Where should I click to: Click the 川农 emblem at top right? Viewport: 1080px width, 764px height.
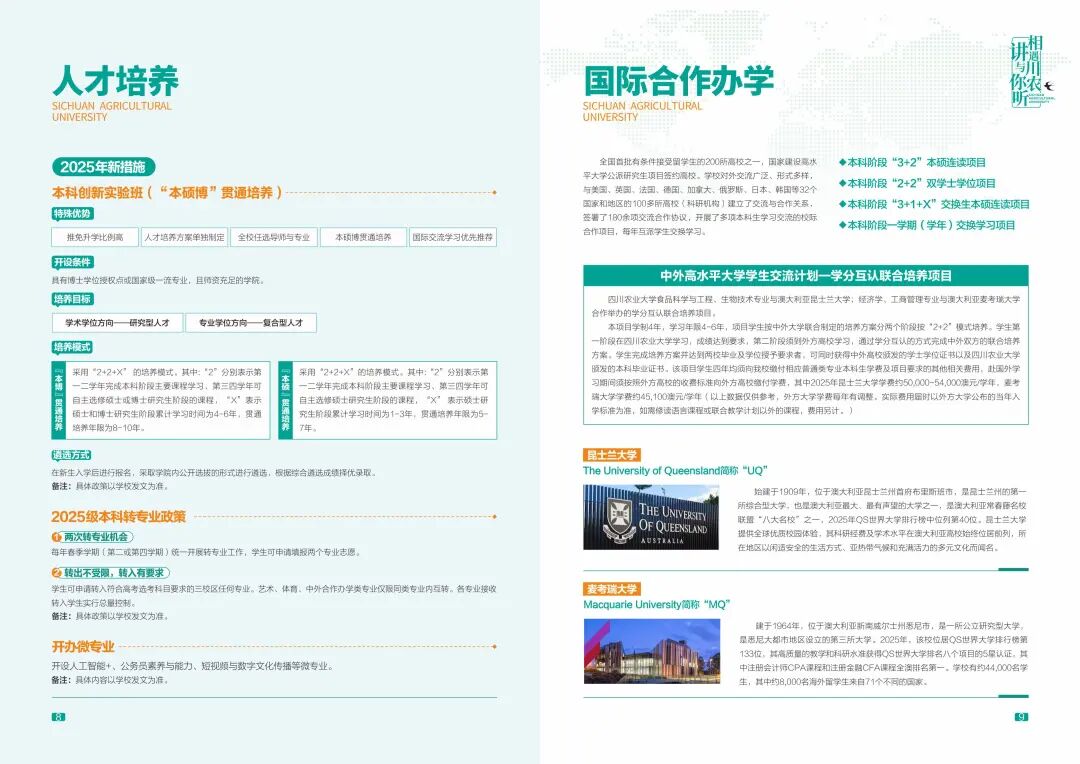pyautogui.click(x=1030, y=70)
